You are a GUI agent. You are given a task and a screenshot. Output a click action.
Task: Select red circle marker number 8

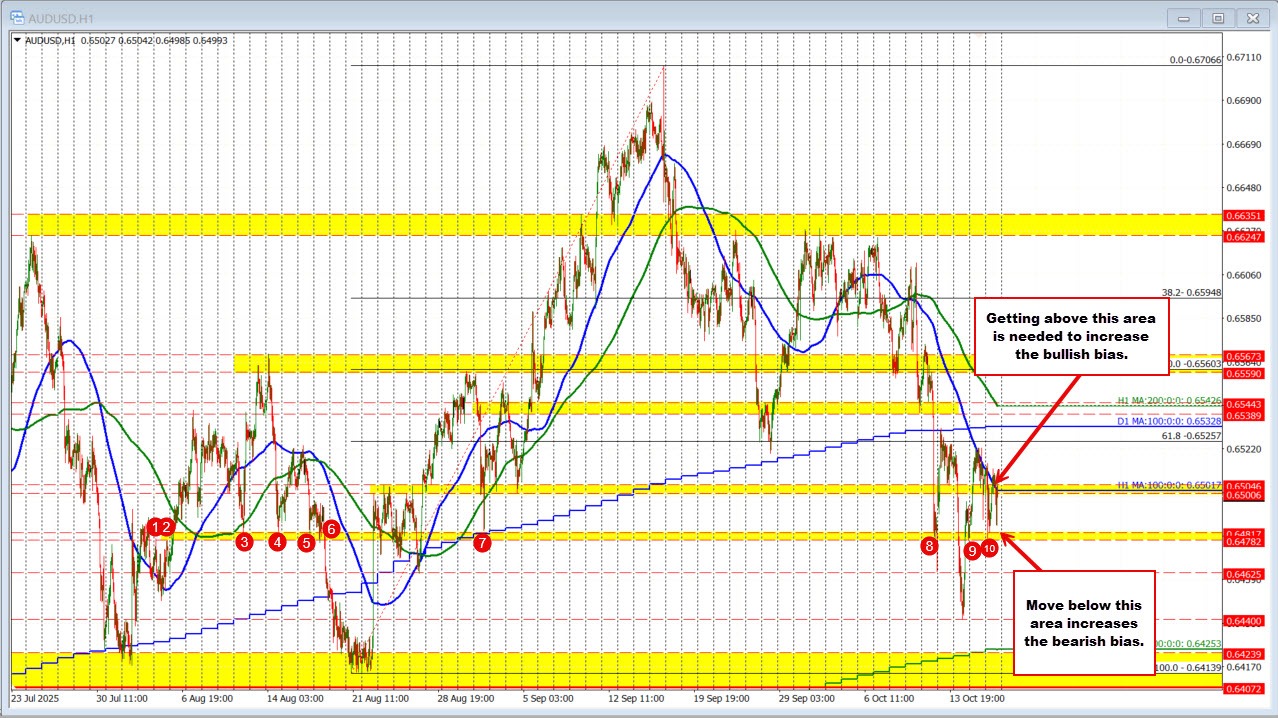pyautogui.click(x=930, y=545)
